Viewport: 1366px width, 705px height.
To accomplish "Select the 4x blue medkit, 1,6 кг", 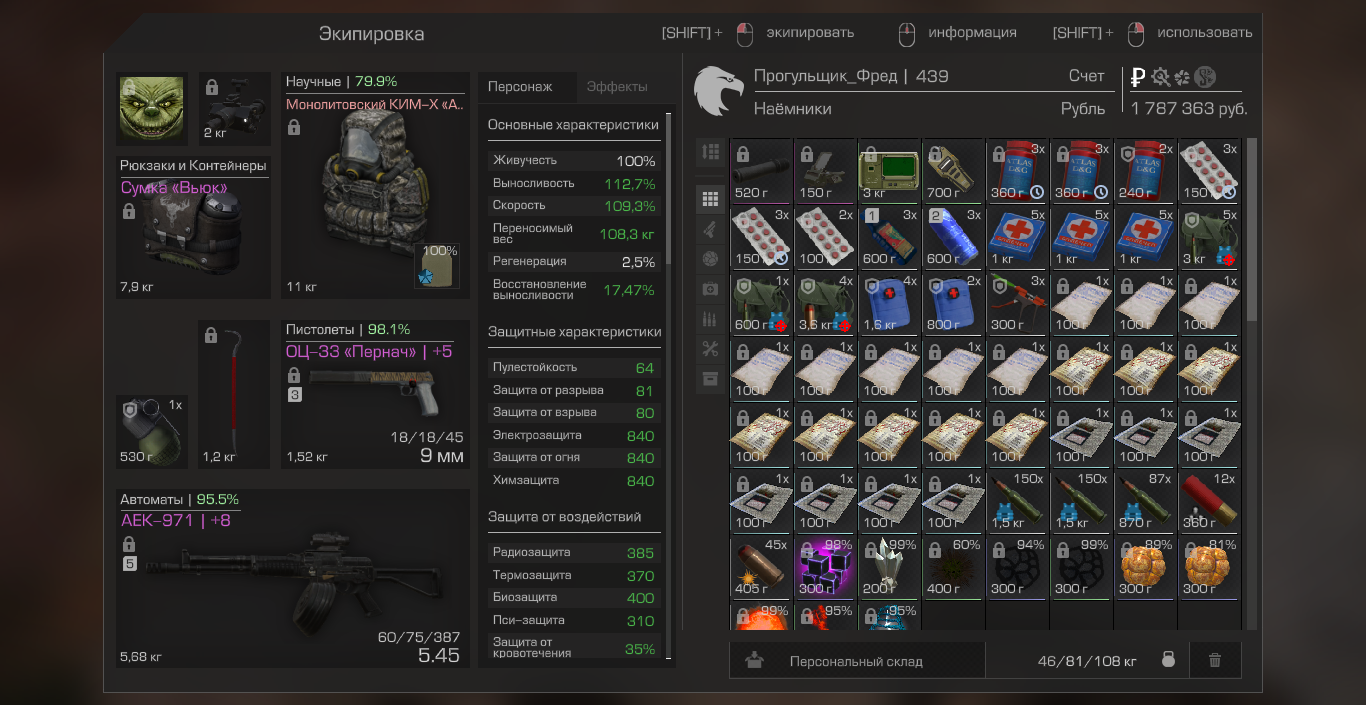I will pyautogui.click(x=889, y=302).
